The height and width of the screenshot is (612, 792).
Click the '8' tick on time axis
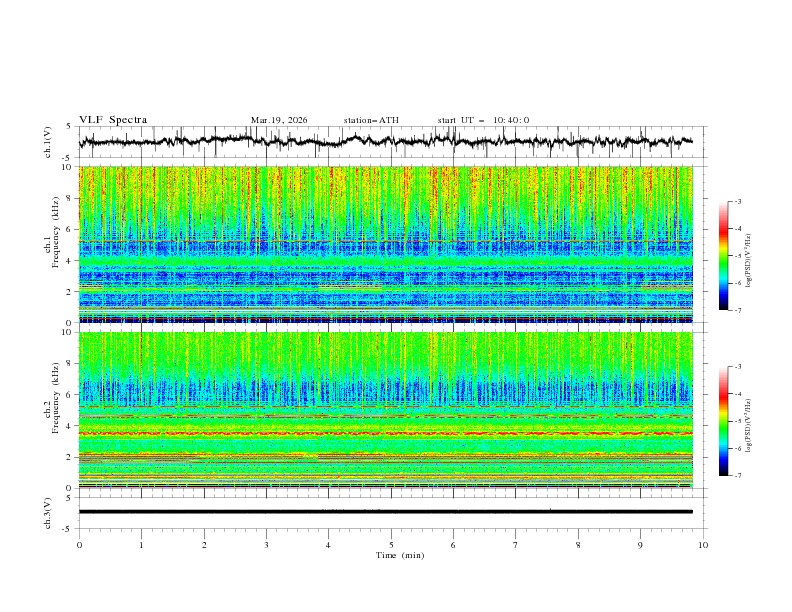click(578, 545)
